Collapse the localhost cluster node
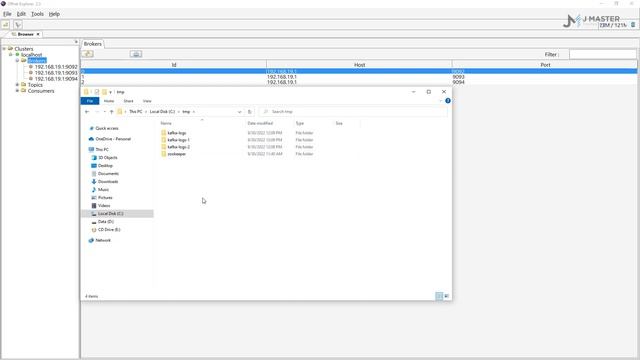 (11, 54)
